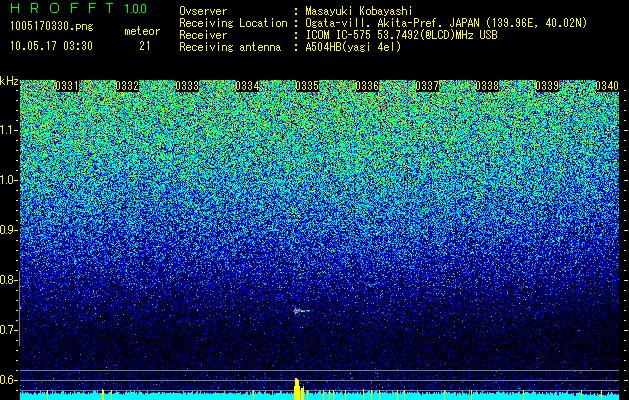Click the kHz axis unit label

click(9, 81)
